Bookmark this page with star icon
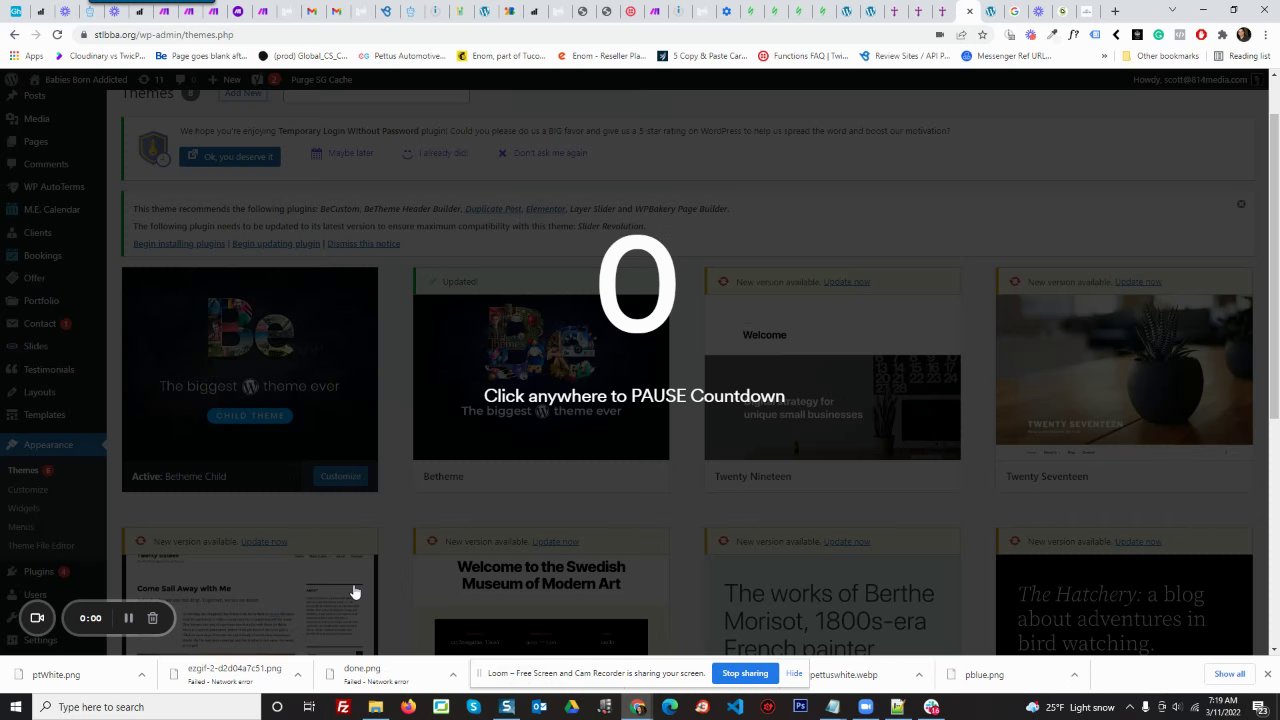Viewport: 1280px width, 720px height. tap(983, 35)
